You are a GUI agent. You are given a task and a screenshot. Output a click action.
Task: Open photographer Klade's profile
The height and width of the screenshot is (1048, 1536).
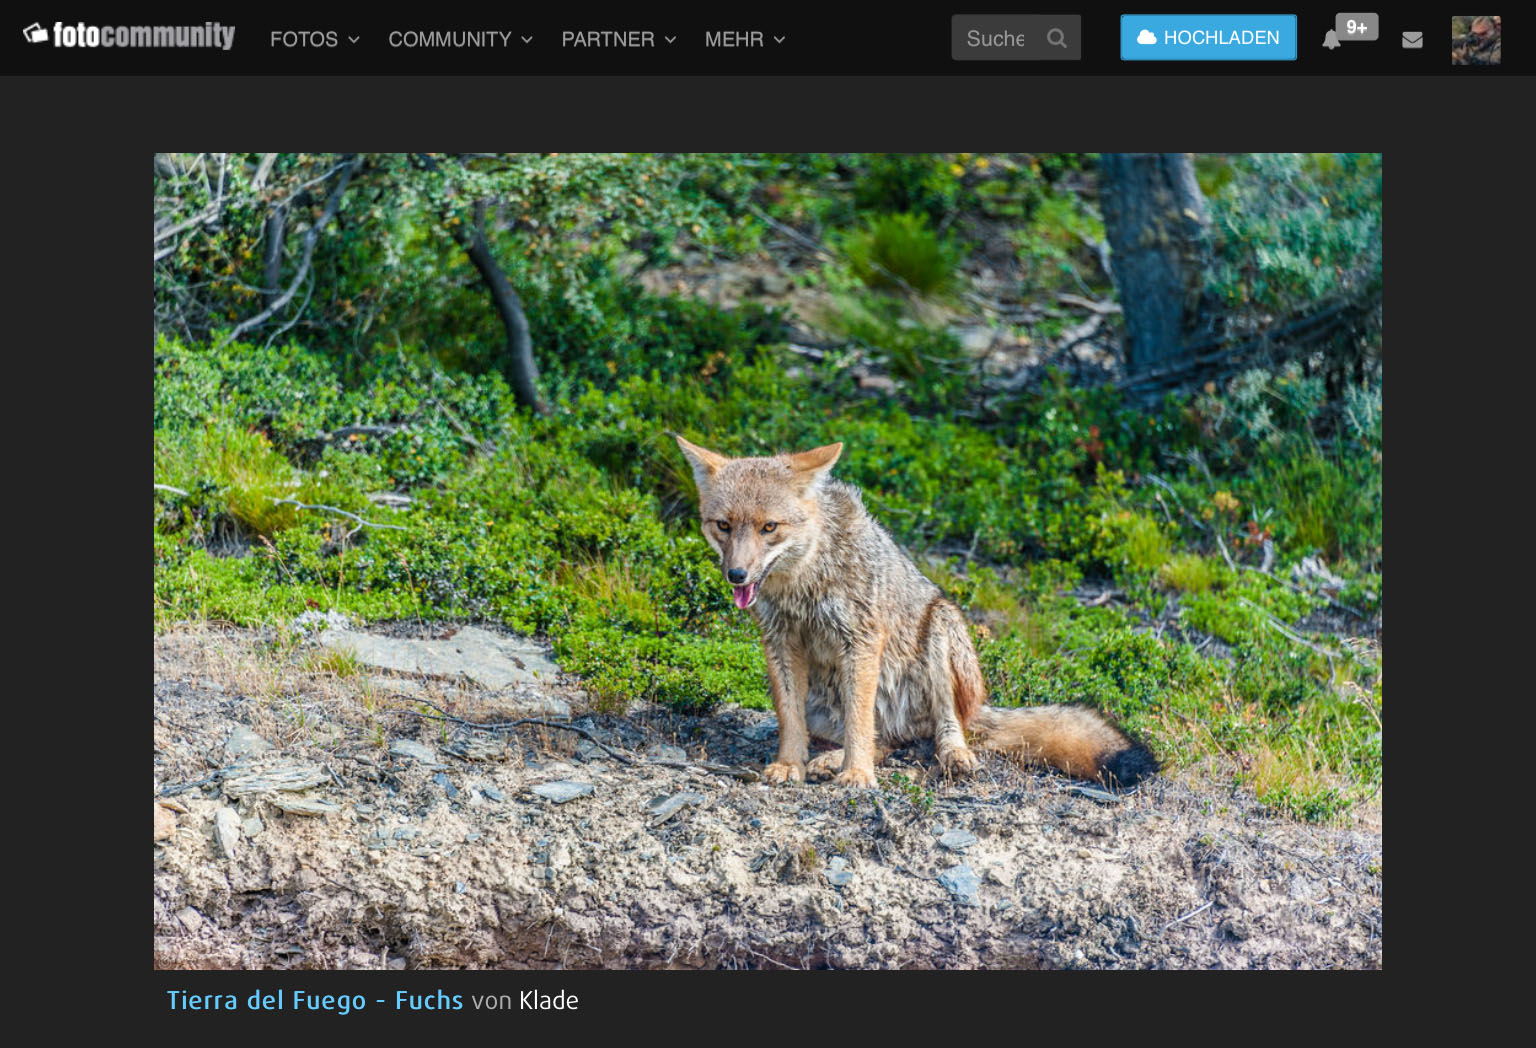tap(549, 1001)
